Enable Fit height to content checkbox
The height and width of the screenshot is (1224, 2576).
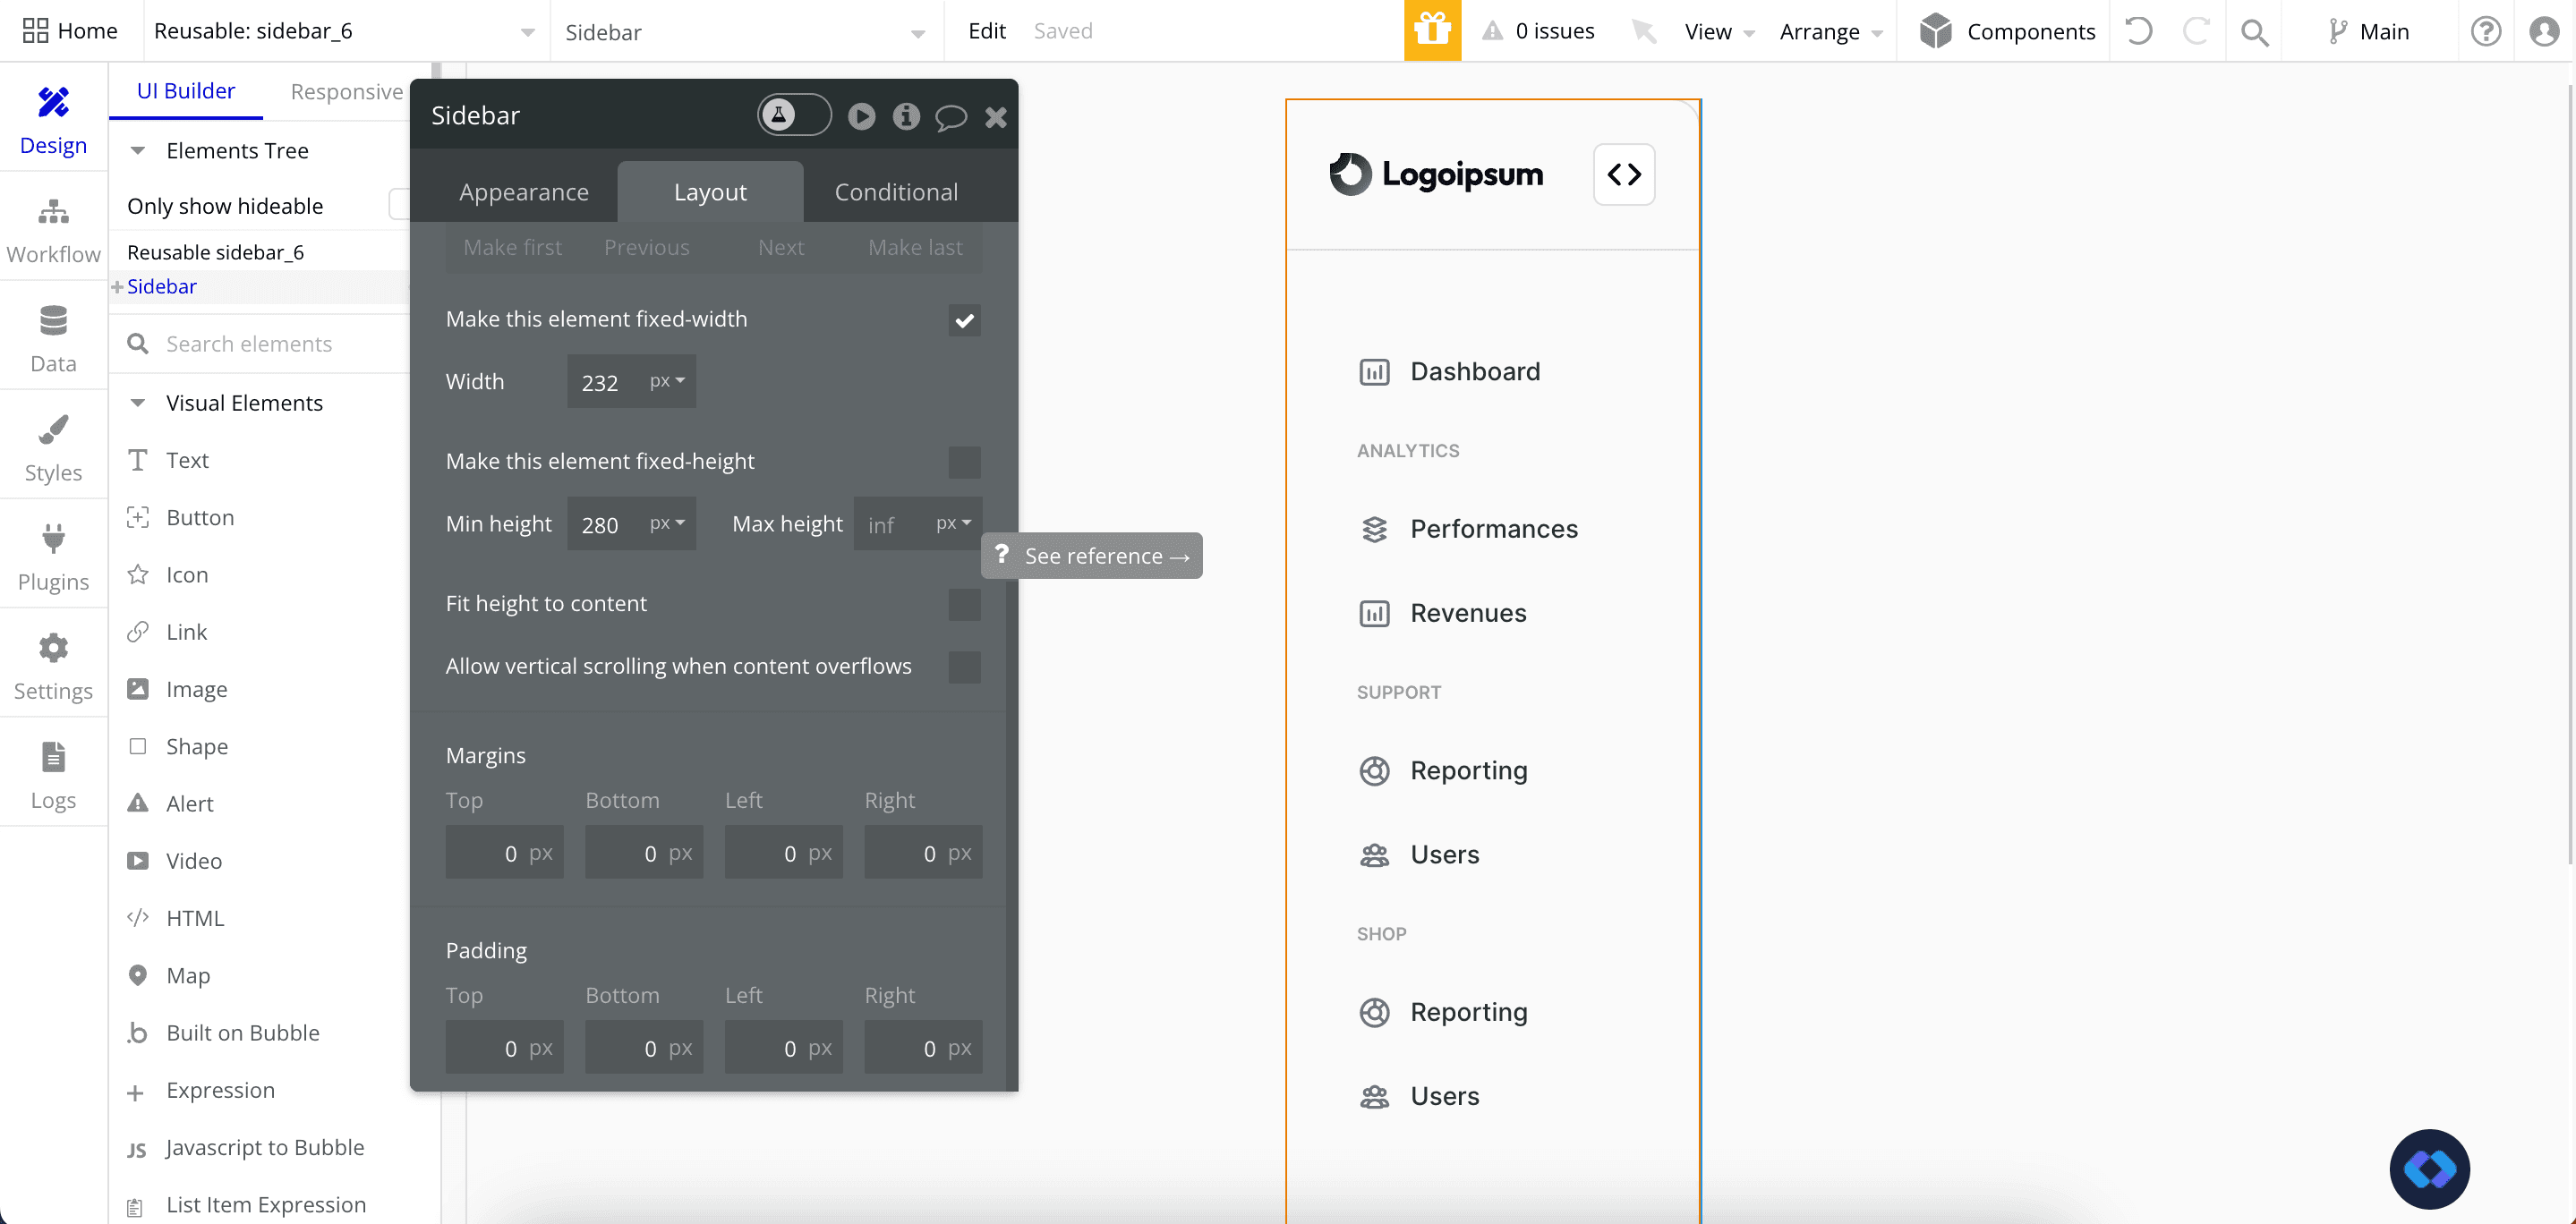point(964,604)
